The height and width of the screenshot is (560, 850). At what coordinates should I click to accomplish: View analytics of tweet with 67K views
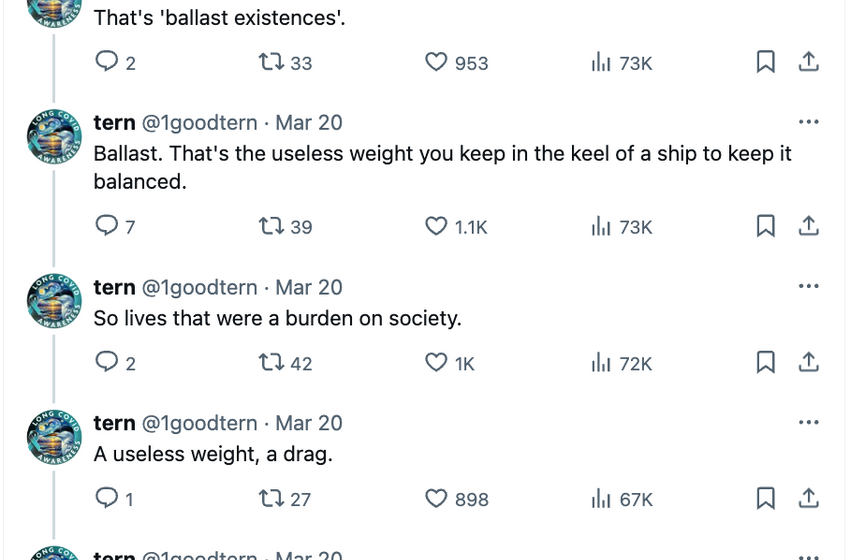[621, 499]
